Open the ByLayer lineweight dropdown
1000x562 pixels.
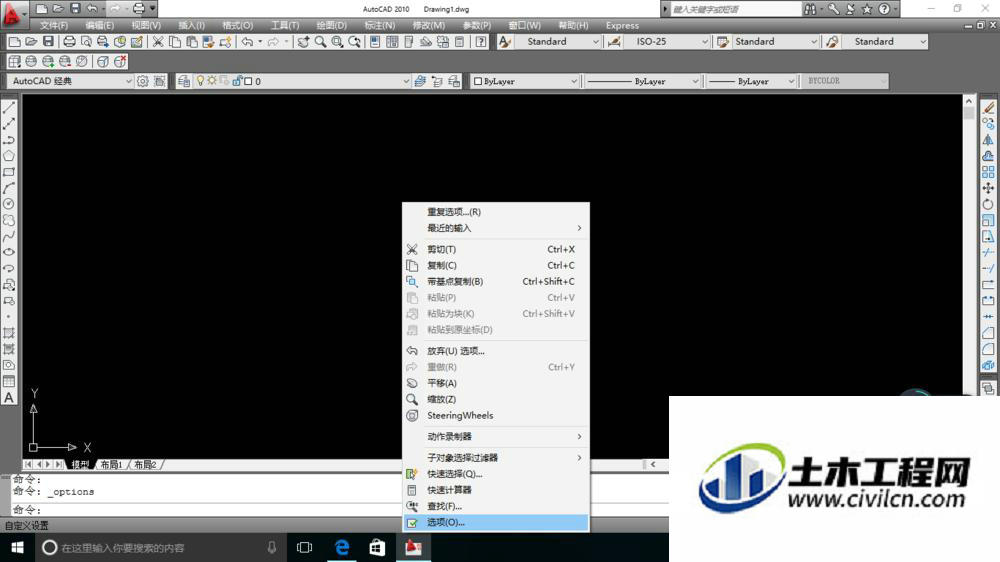[x=752, y=82]
